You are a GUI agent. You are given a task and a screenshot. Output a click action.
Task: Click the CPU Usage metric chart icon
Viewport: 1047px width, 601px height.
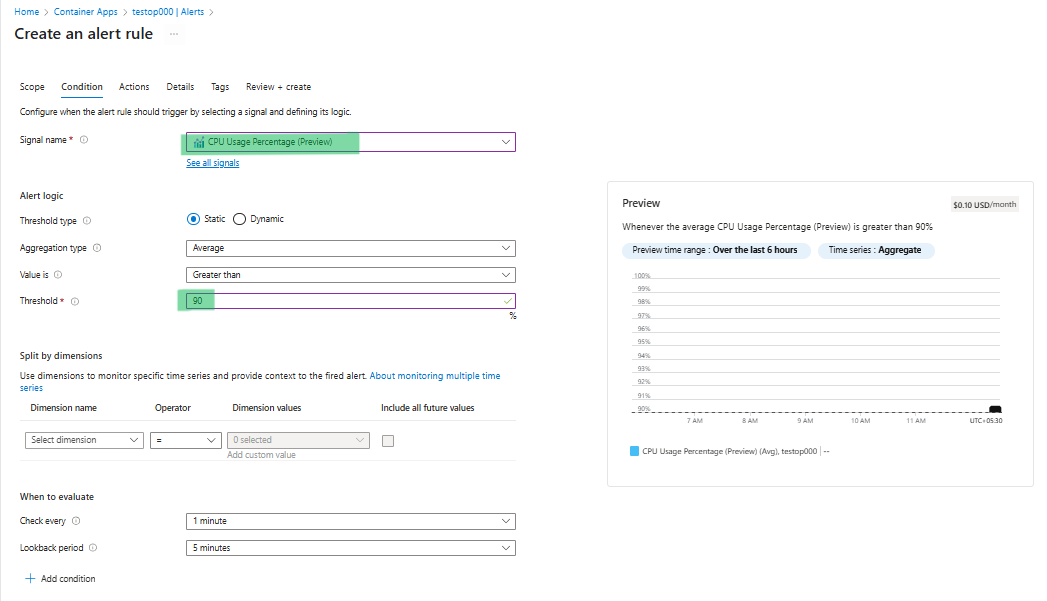point(198,142)
